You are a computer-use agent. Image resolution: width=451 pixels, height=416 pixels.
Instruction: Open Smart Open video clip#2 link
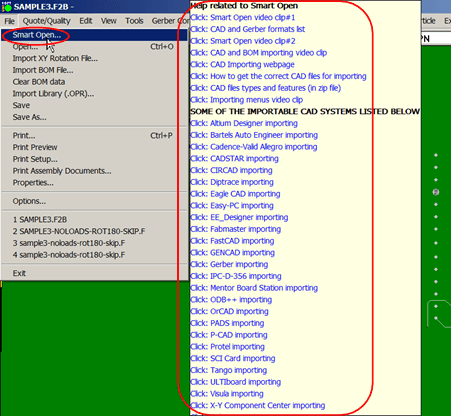(243, 41)
